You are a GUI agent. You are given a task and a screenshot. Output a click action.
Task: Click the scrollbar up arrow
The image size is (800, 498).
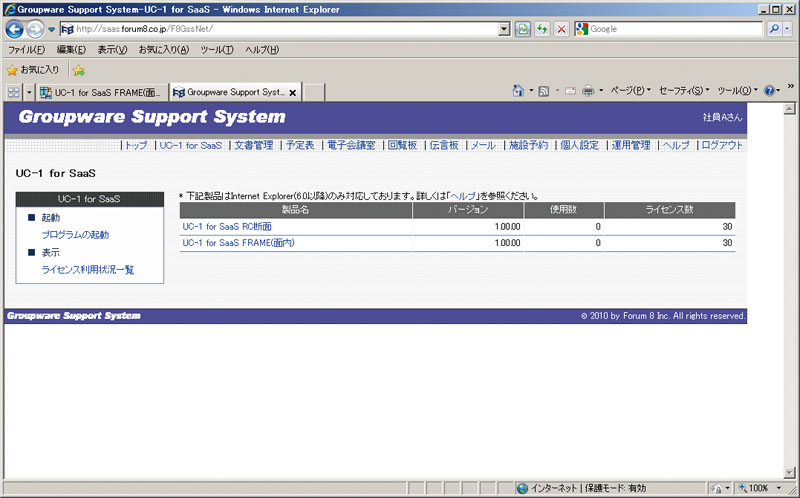pyautogui.click(x=789, y=109)
